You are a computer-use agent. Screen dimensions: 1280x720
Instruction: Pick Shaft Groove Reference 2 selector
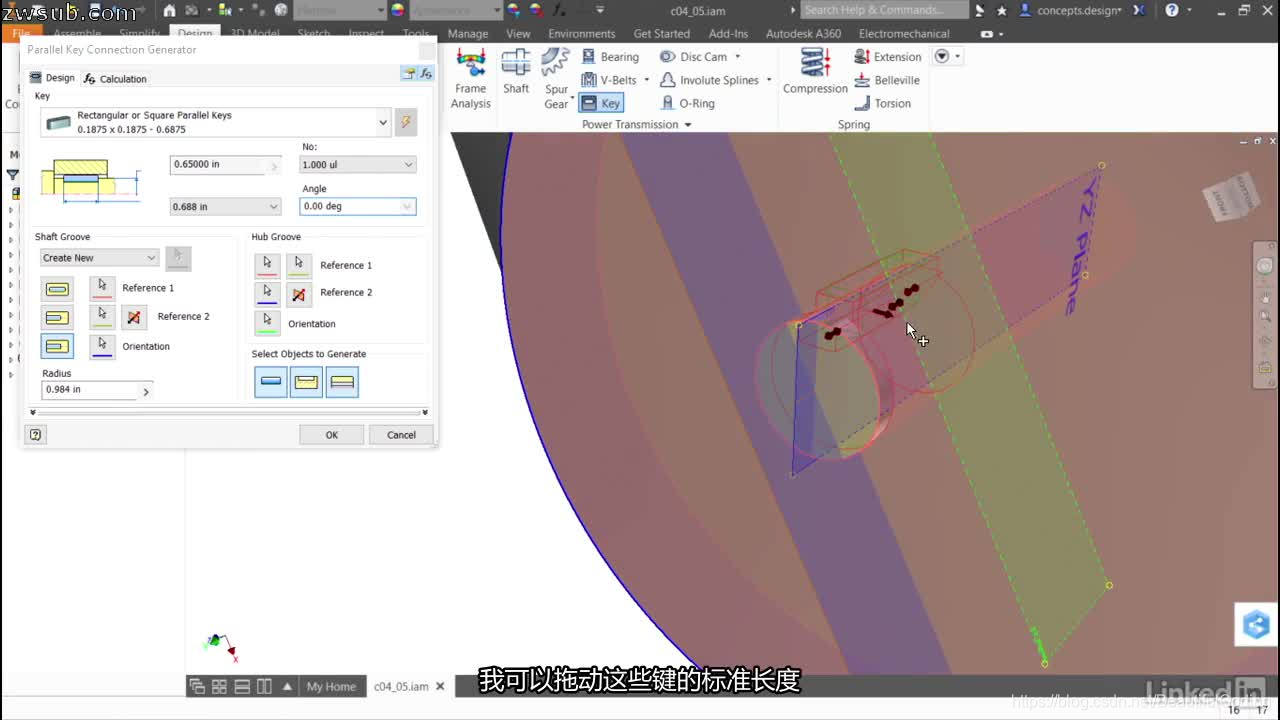[x=102, y=317]
